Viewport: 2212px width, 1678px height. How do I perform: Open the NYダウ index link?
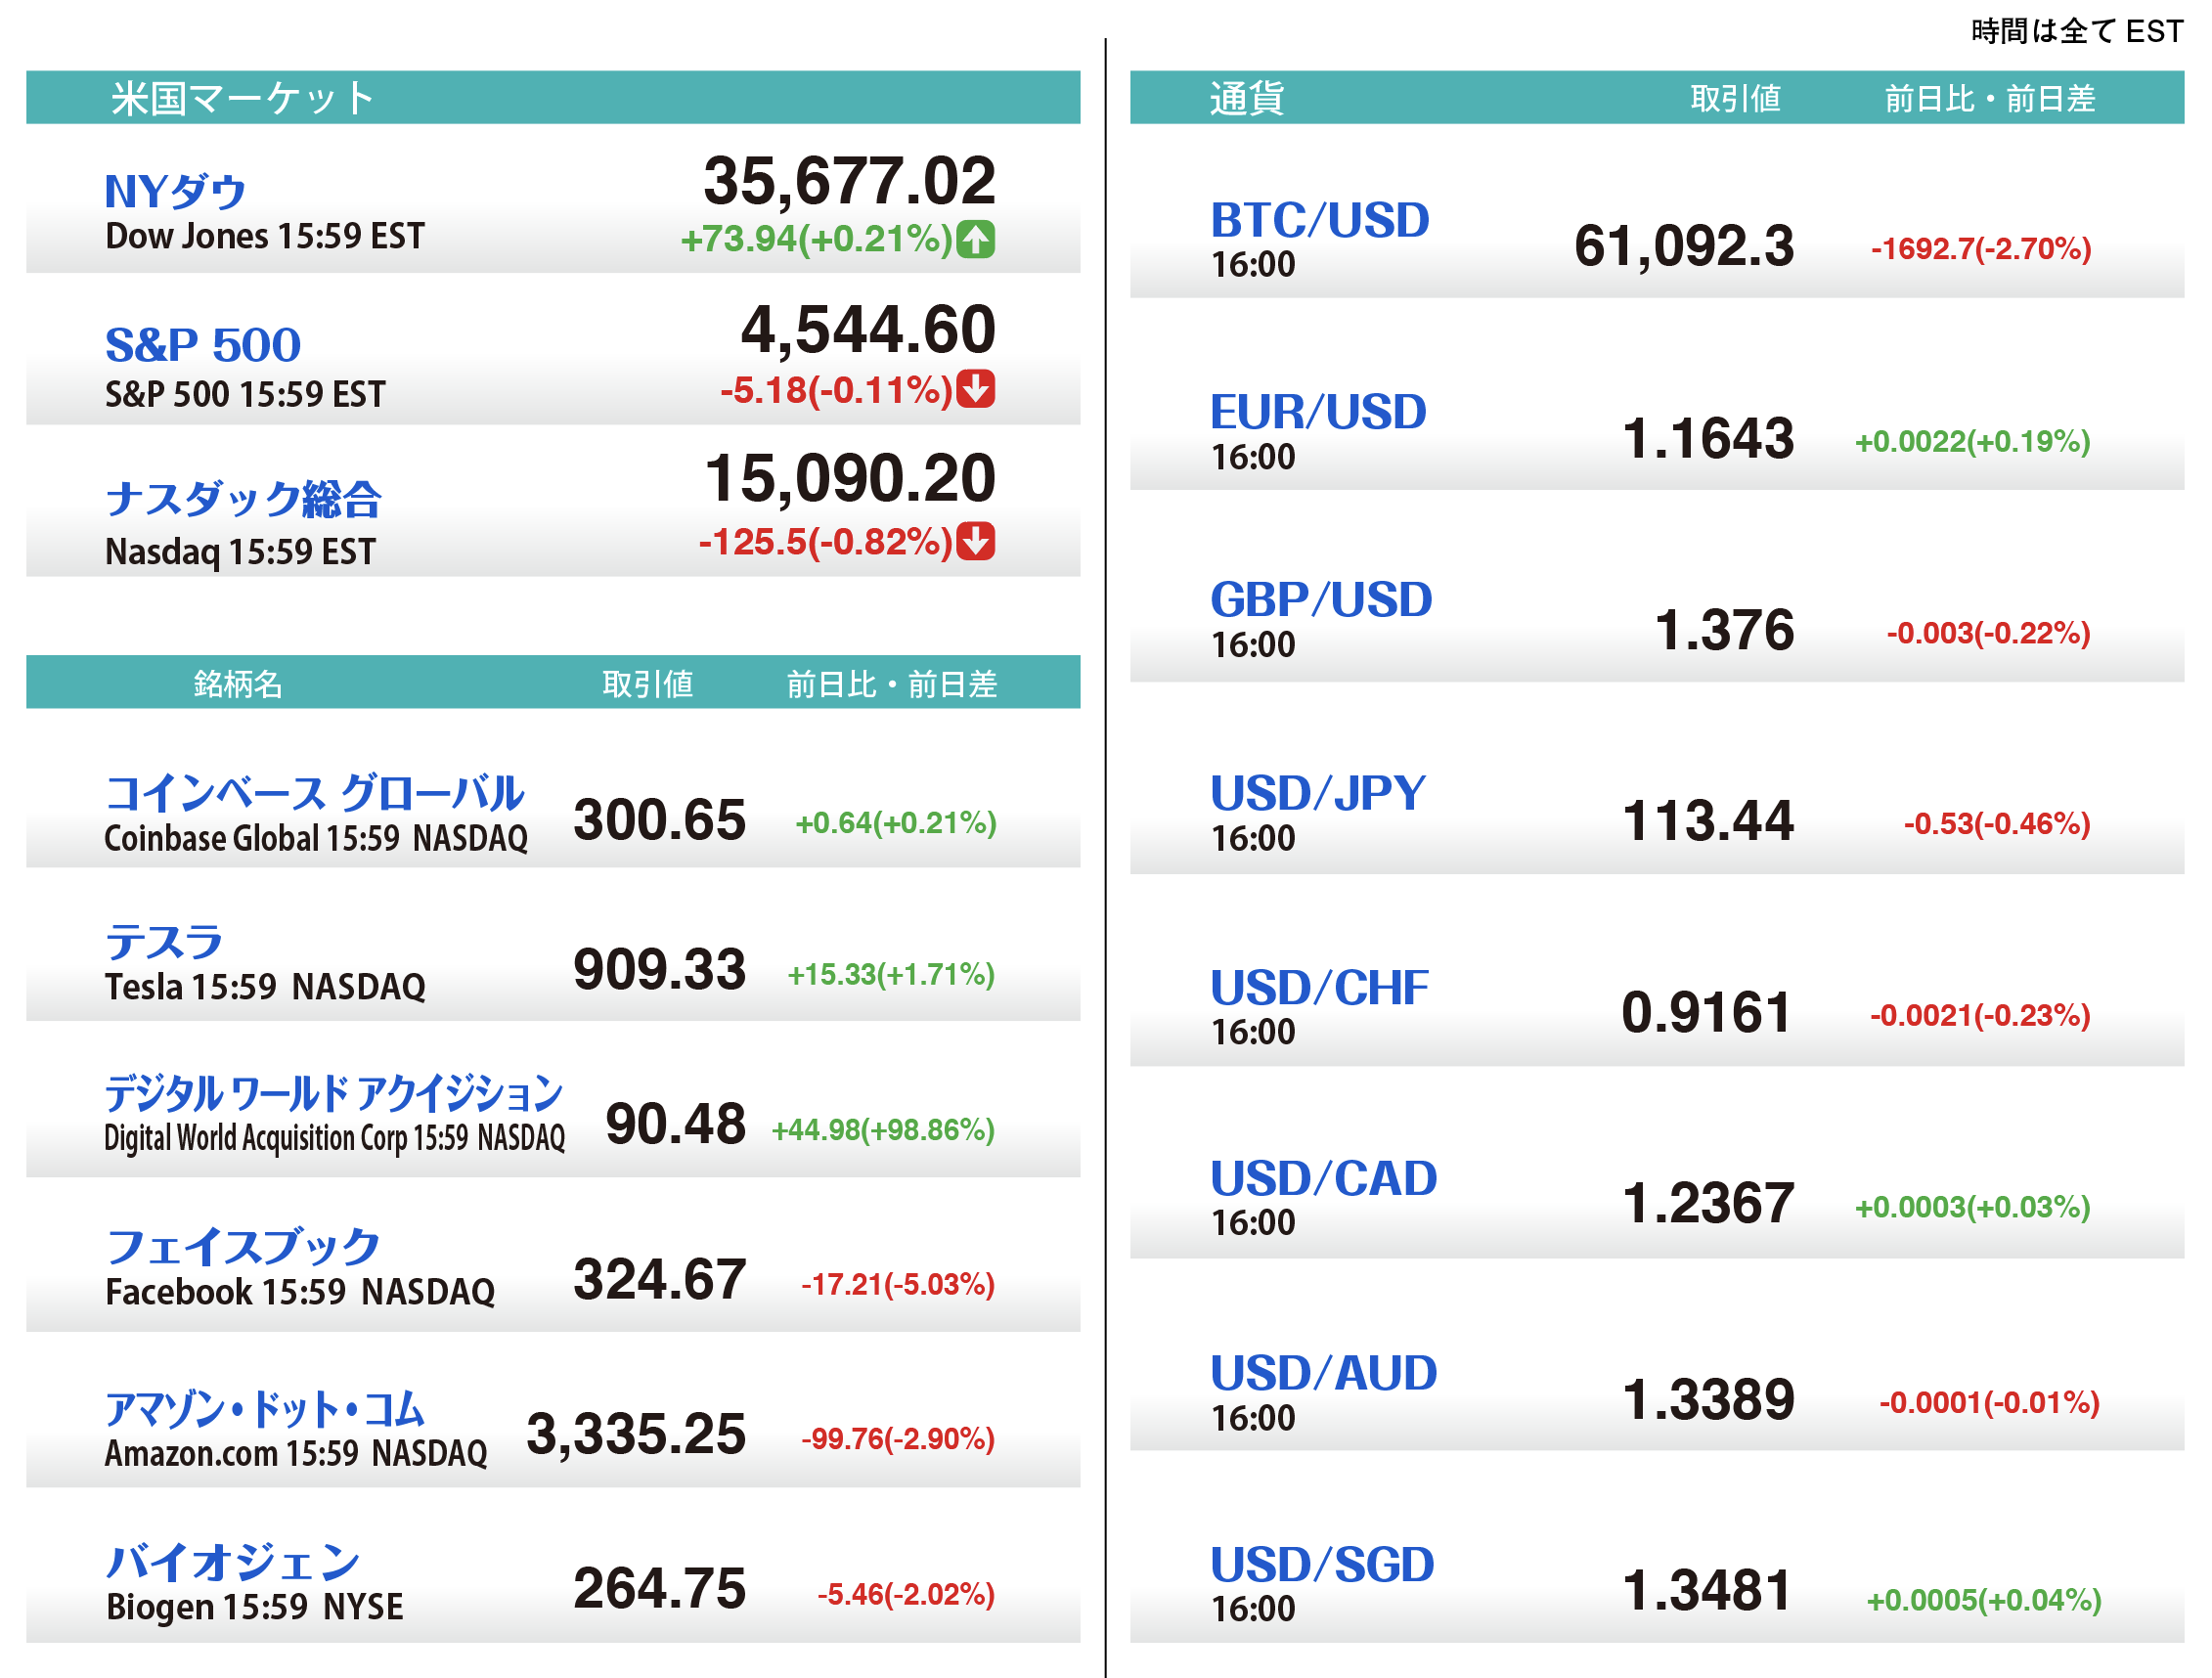coord(175,191)
